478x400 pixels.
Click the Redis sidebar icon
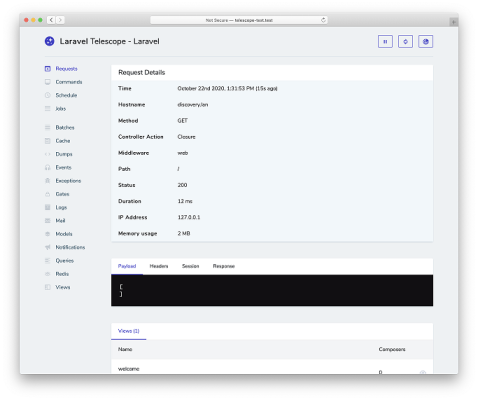click(x=48, y=274)
